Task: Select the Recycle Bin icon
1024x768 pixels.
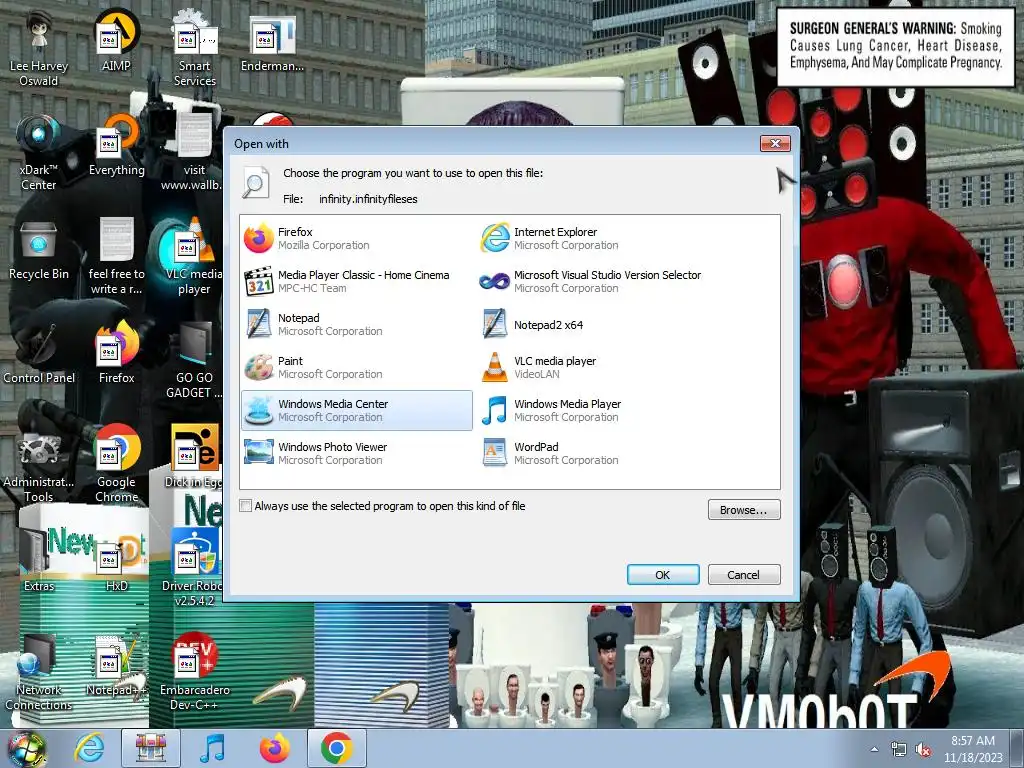Action: point(39,251)
